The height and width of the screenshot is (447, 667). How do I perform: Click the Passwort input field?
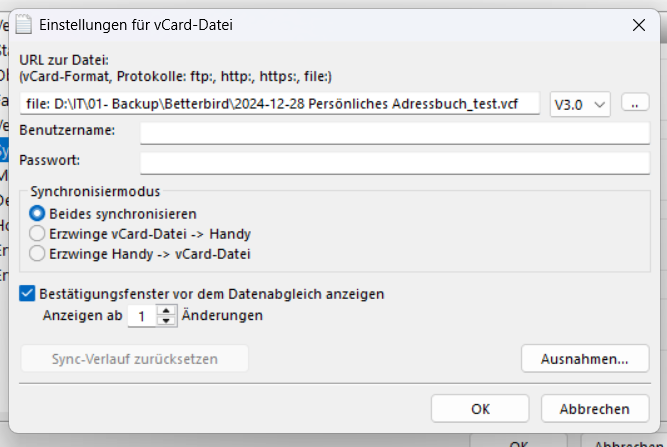(395, 161)
